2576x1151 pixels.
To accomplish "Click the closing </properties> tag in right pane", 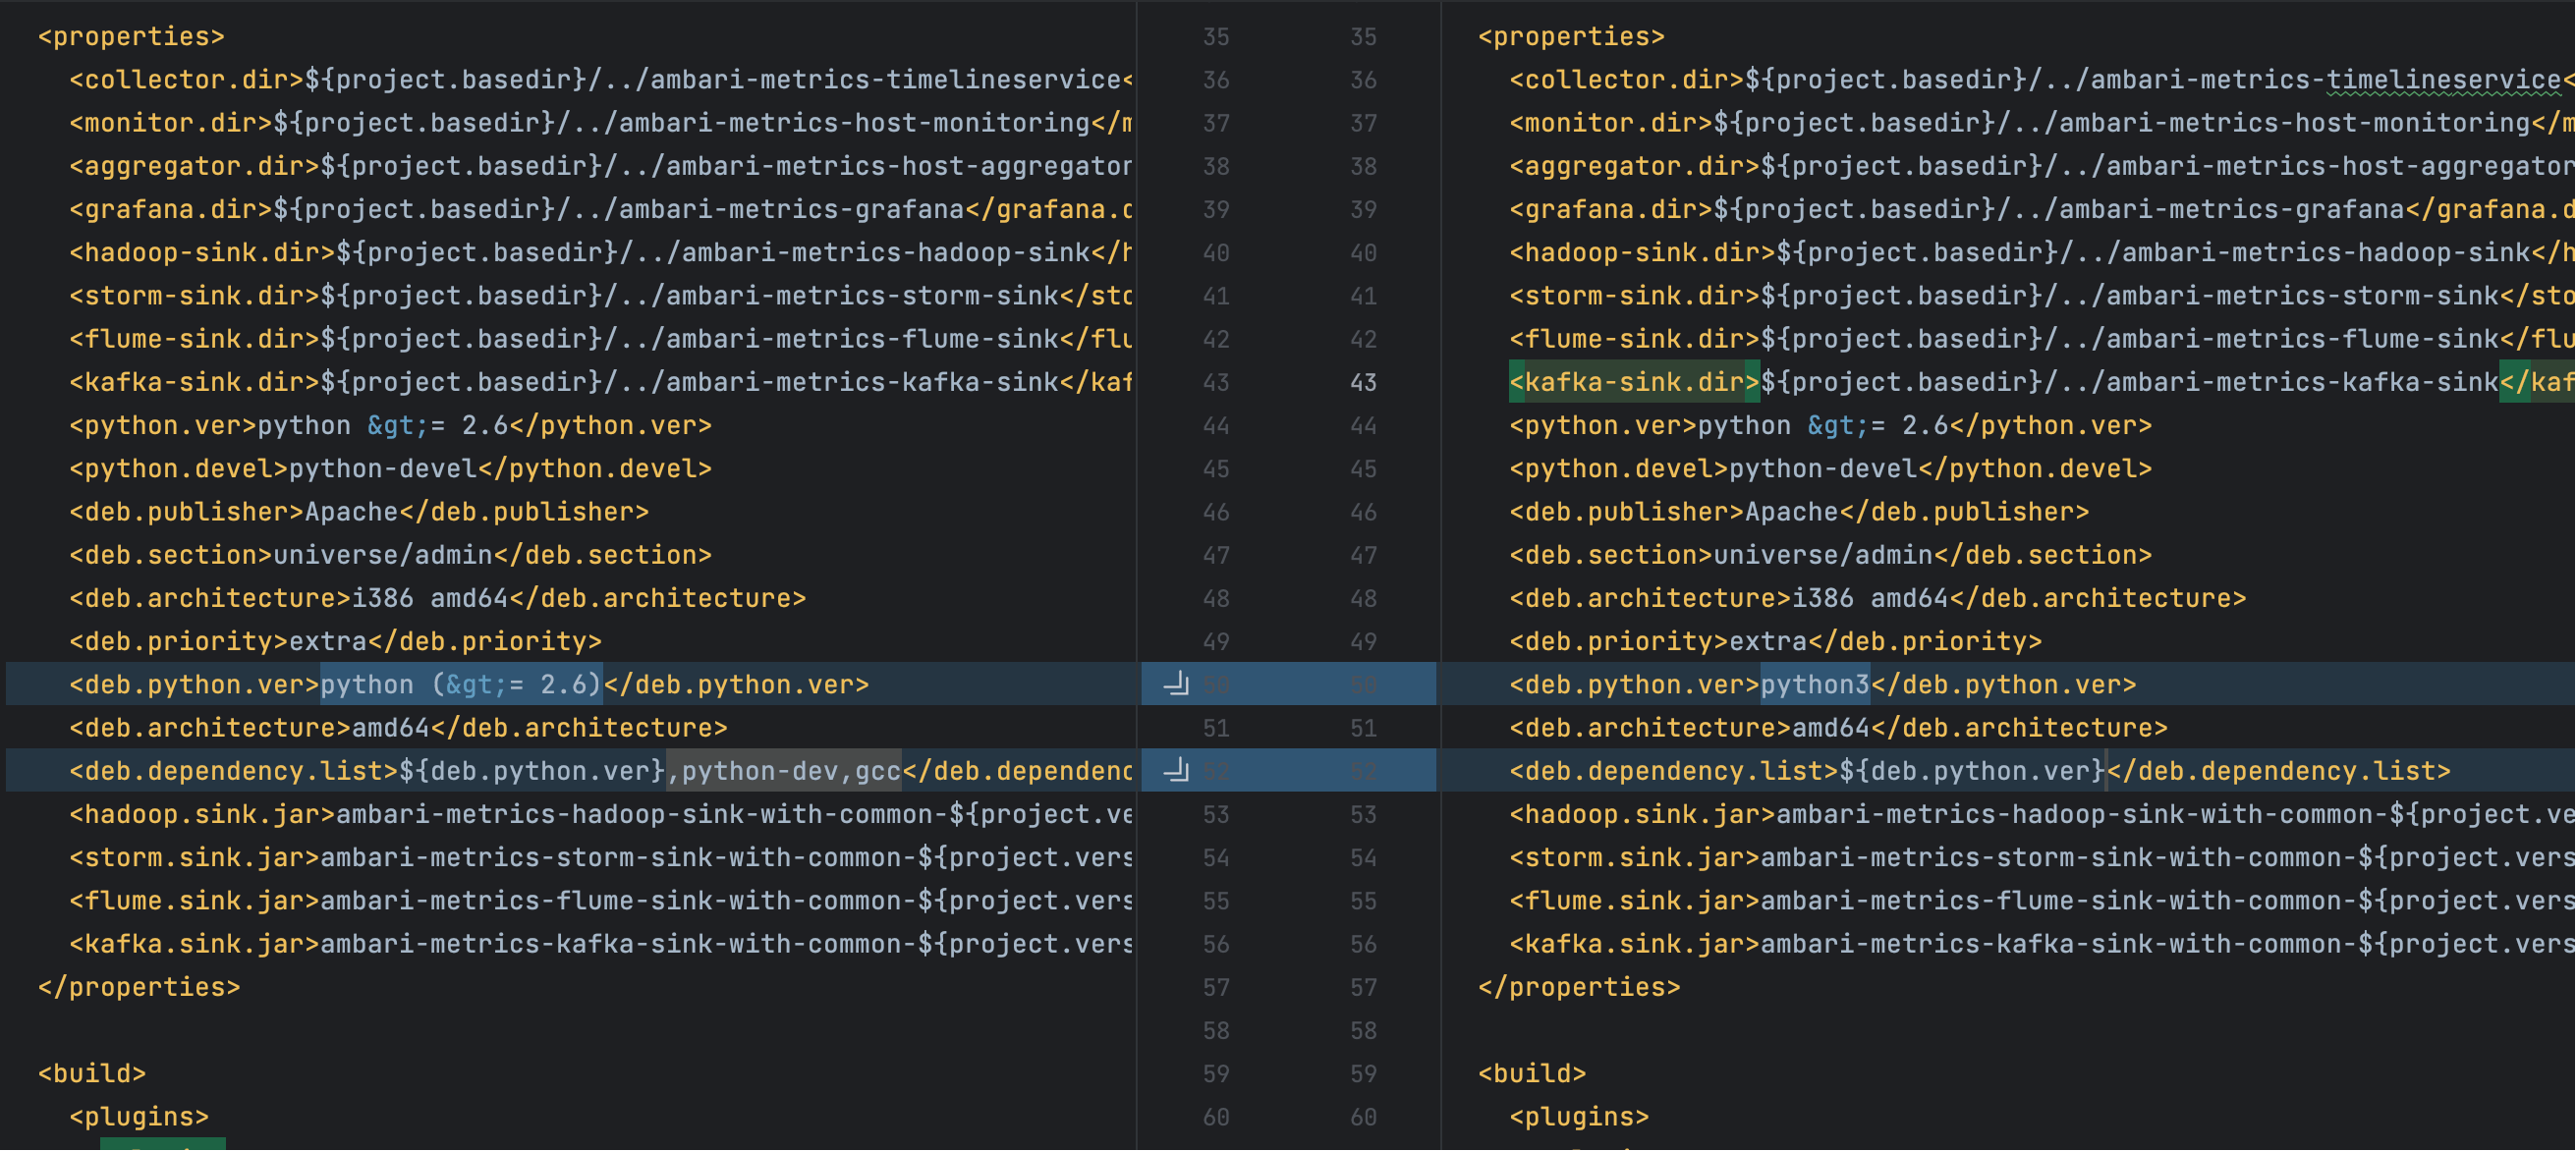I will tap(1579, 987).
